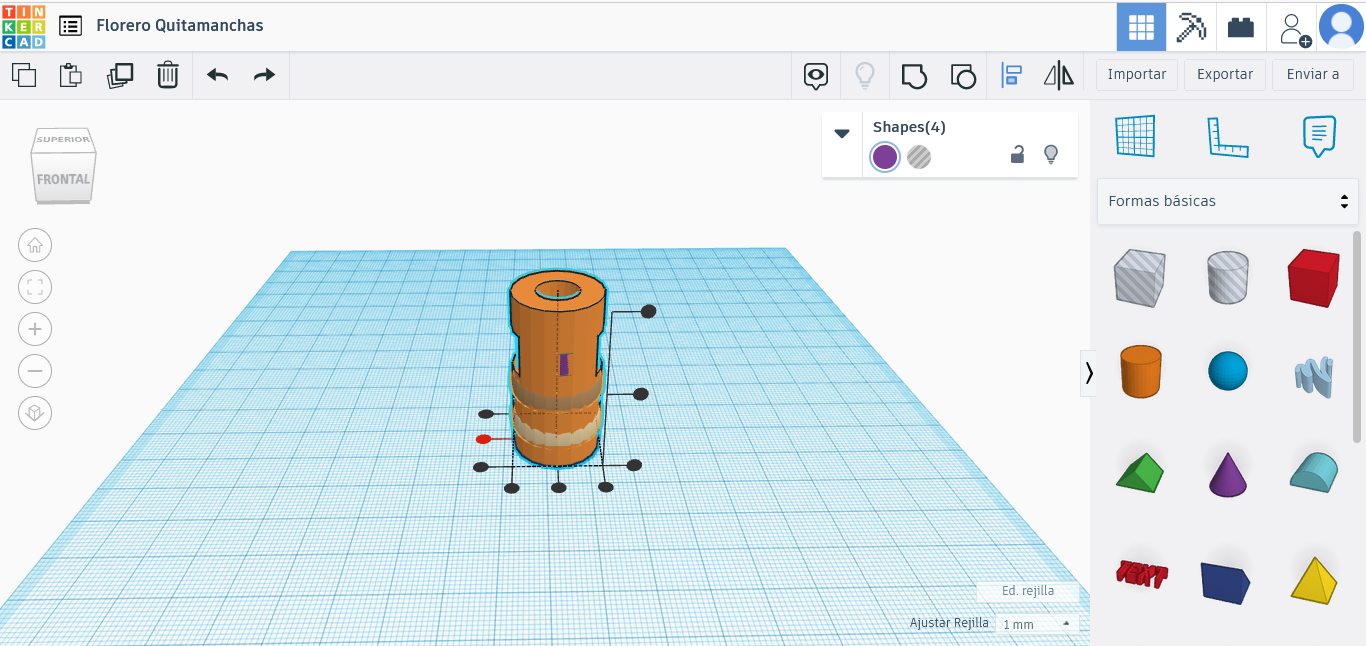1366x646 pixels.
Task: Pick the striped Box hole shape
Action: tap(1139, 278)
